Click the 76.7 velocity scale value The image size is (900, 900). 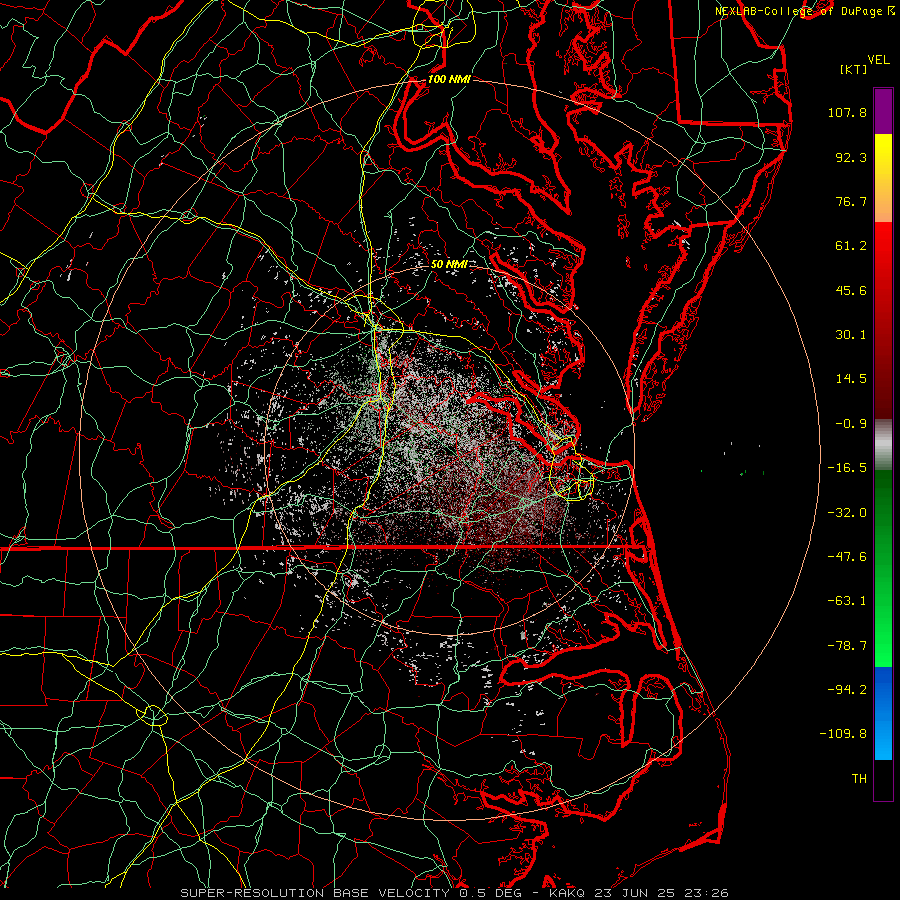pyautogui.click(x=851, y=201)
